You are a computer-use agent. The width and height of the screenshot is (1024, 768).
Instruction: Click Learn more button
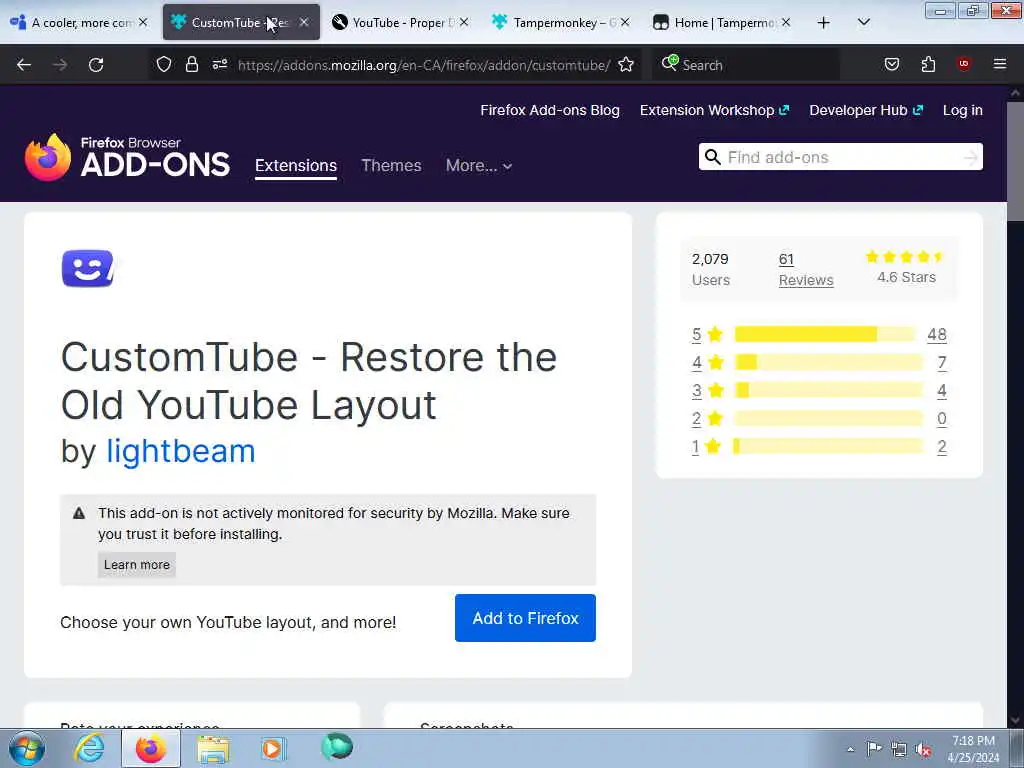click(x=136, y=565)
